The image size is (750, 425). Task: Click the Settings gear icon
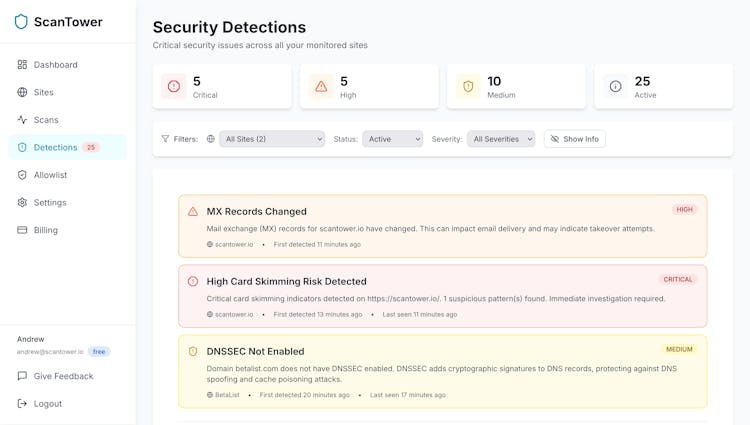(x=22, y=202)
